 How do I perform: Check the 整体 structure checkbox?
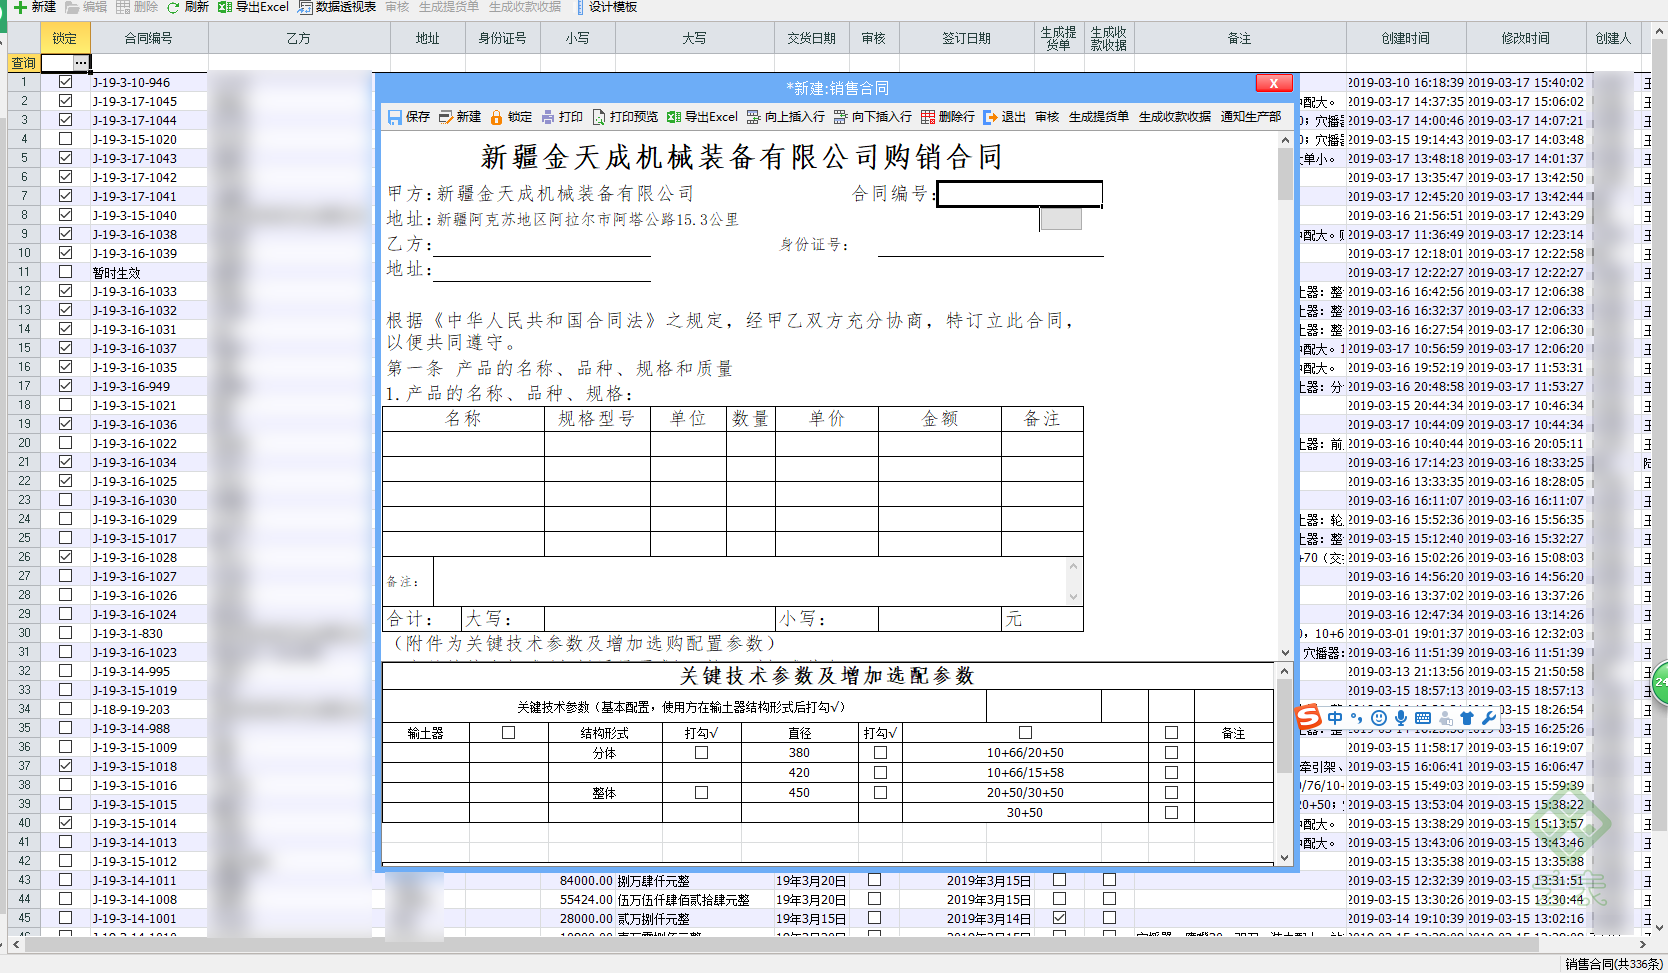tap(701, 793)
